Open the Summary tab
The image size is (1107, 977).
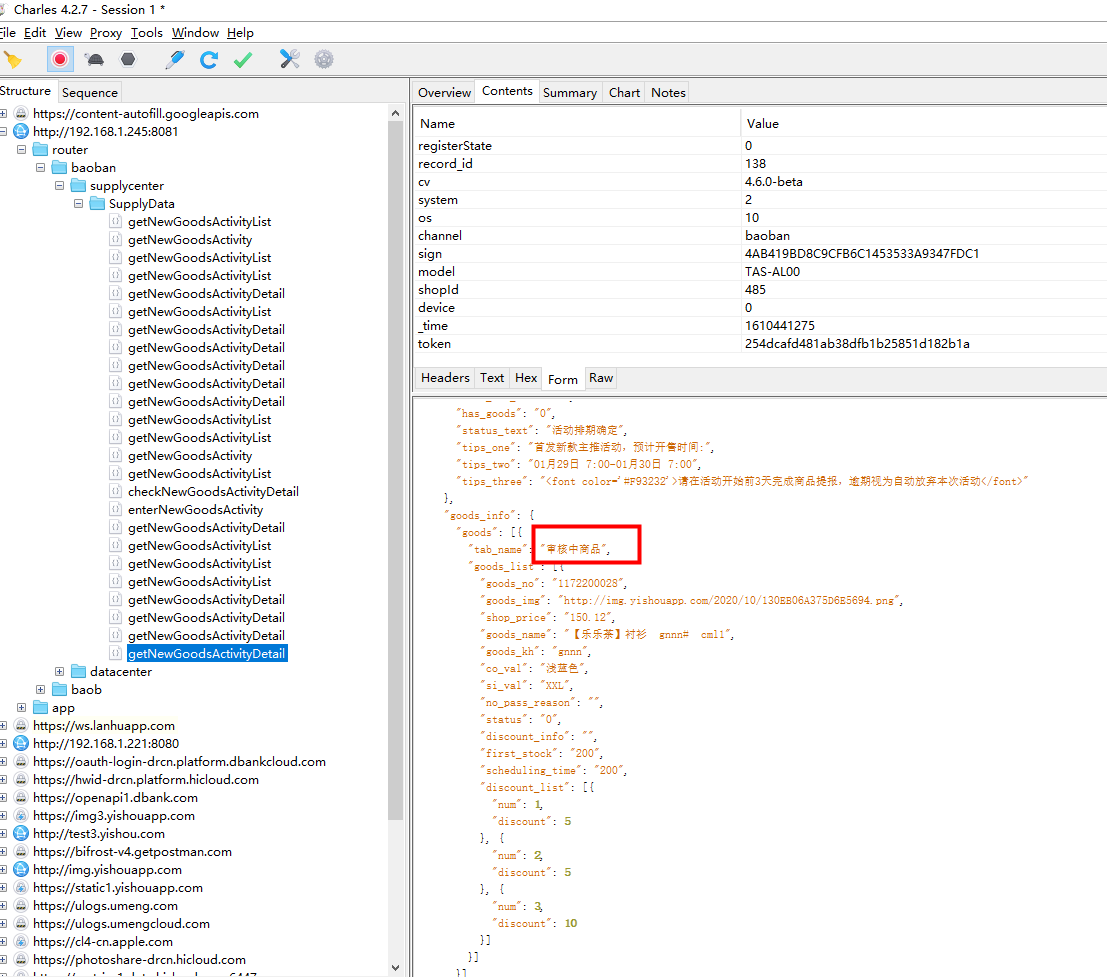[570, 92]
